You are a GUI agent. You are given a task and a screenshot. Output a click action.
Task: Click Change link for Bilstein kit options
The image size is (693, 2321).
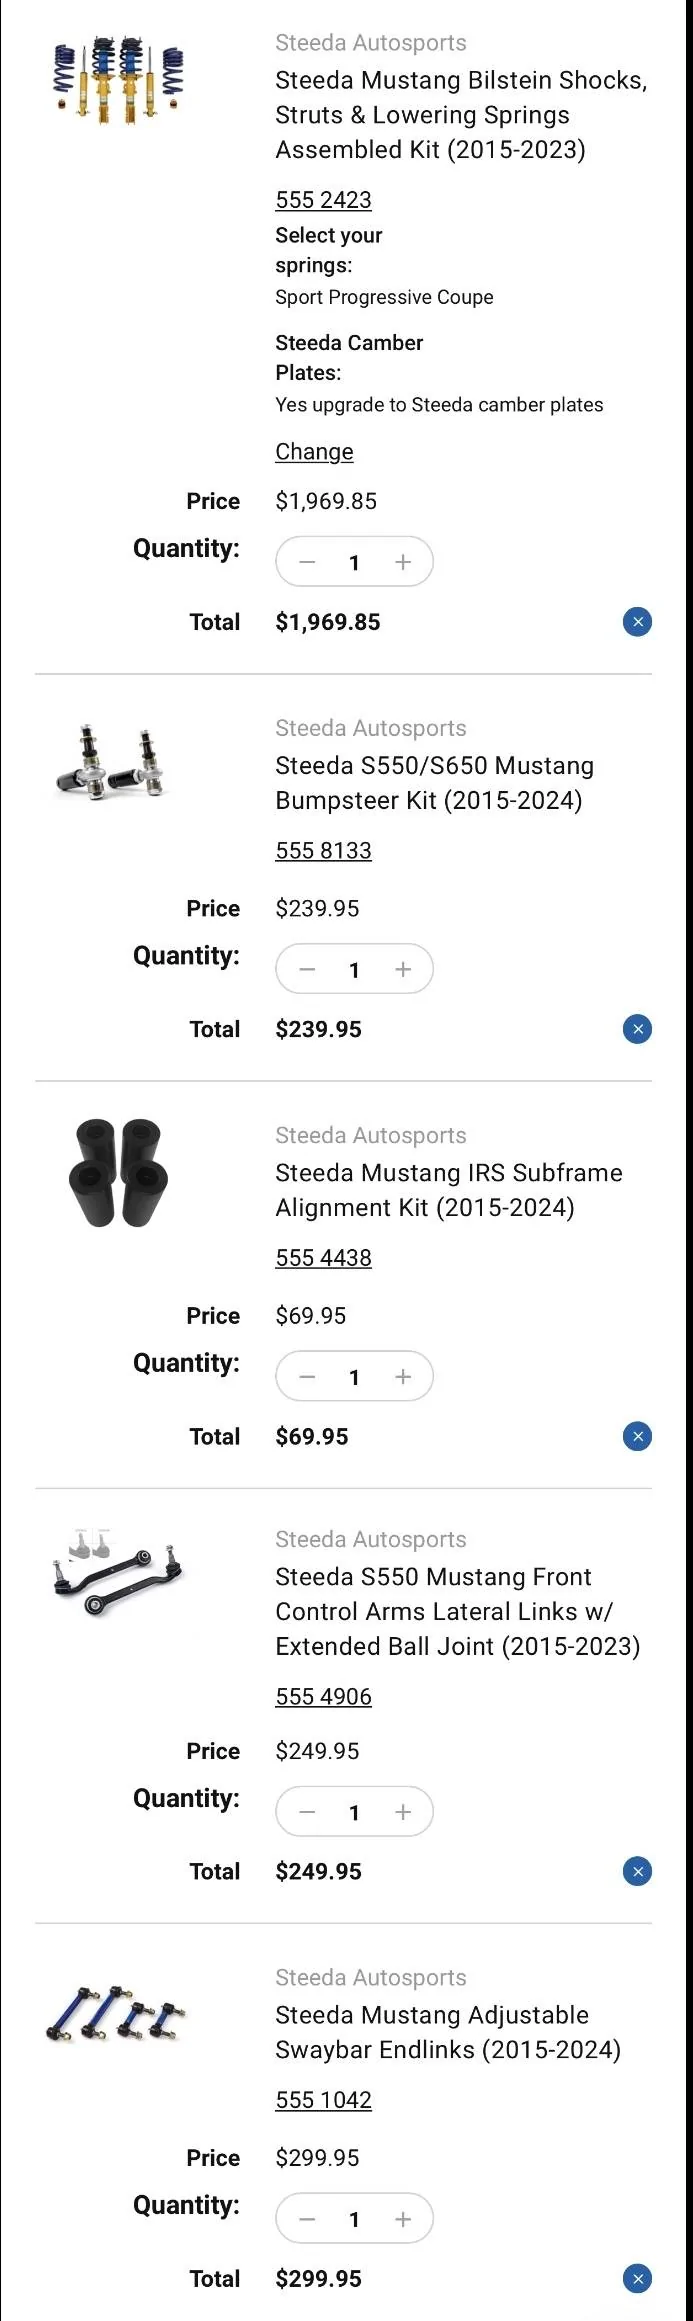314,452
